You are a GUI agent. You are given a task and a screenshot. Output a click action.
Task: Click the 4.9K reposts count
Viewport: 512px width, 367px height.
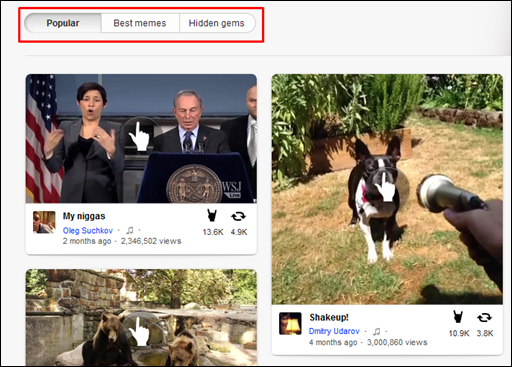pyautogui.click(x=239, y=232)
